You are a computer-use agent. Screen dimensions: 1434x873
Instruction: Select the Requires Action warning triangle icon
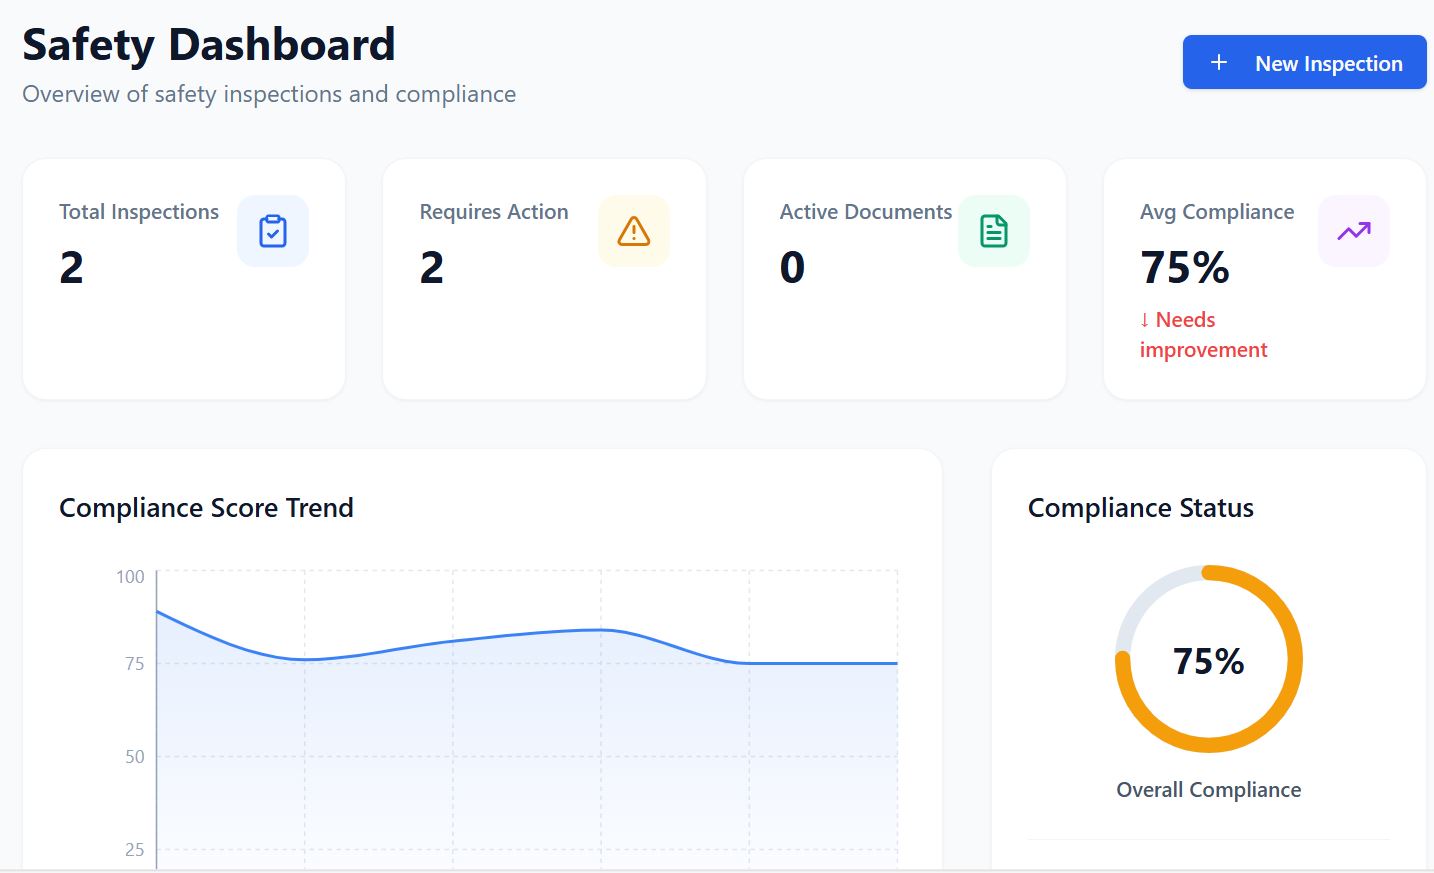(x=634, y=231)
